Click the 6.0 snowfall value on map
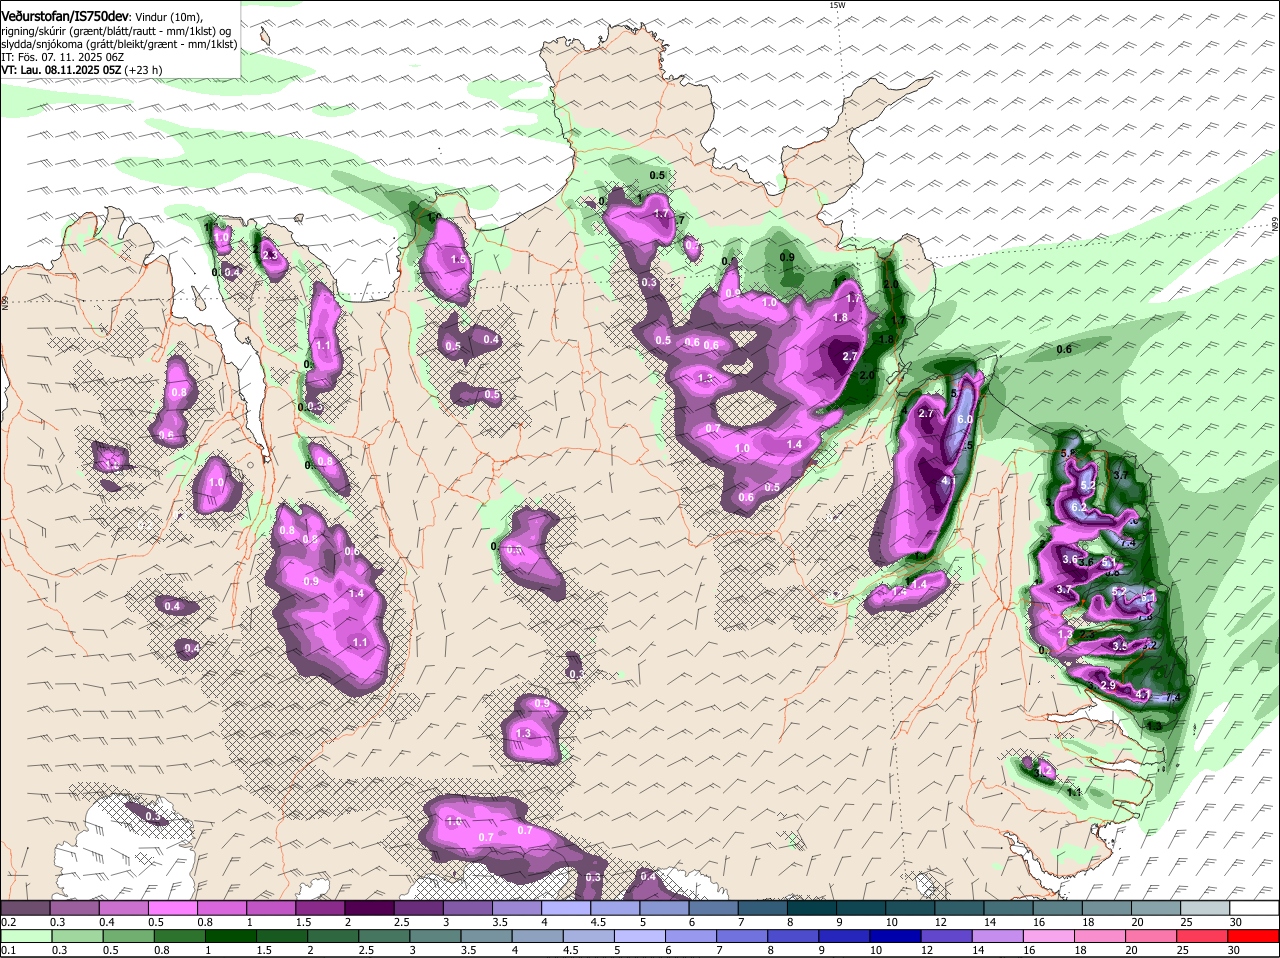1280x958 pixels. coord(964,419)
